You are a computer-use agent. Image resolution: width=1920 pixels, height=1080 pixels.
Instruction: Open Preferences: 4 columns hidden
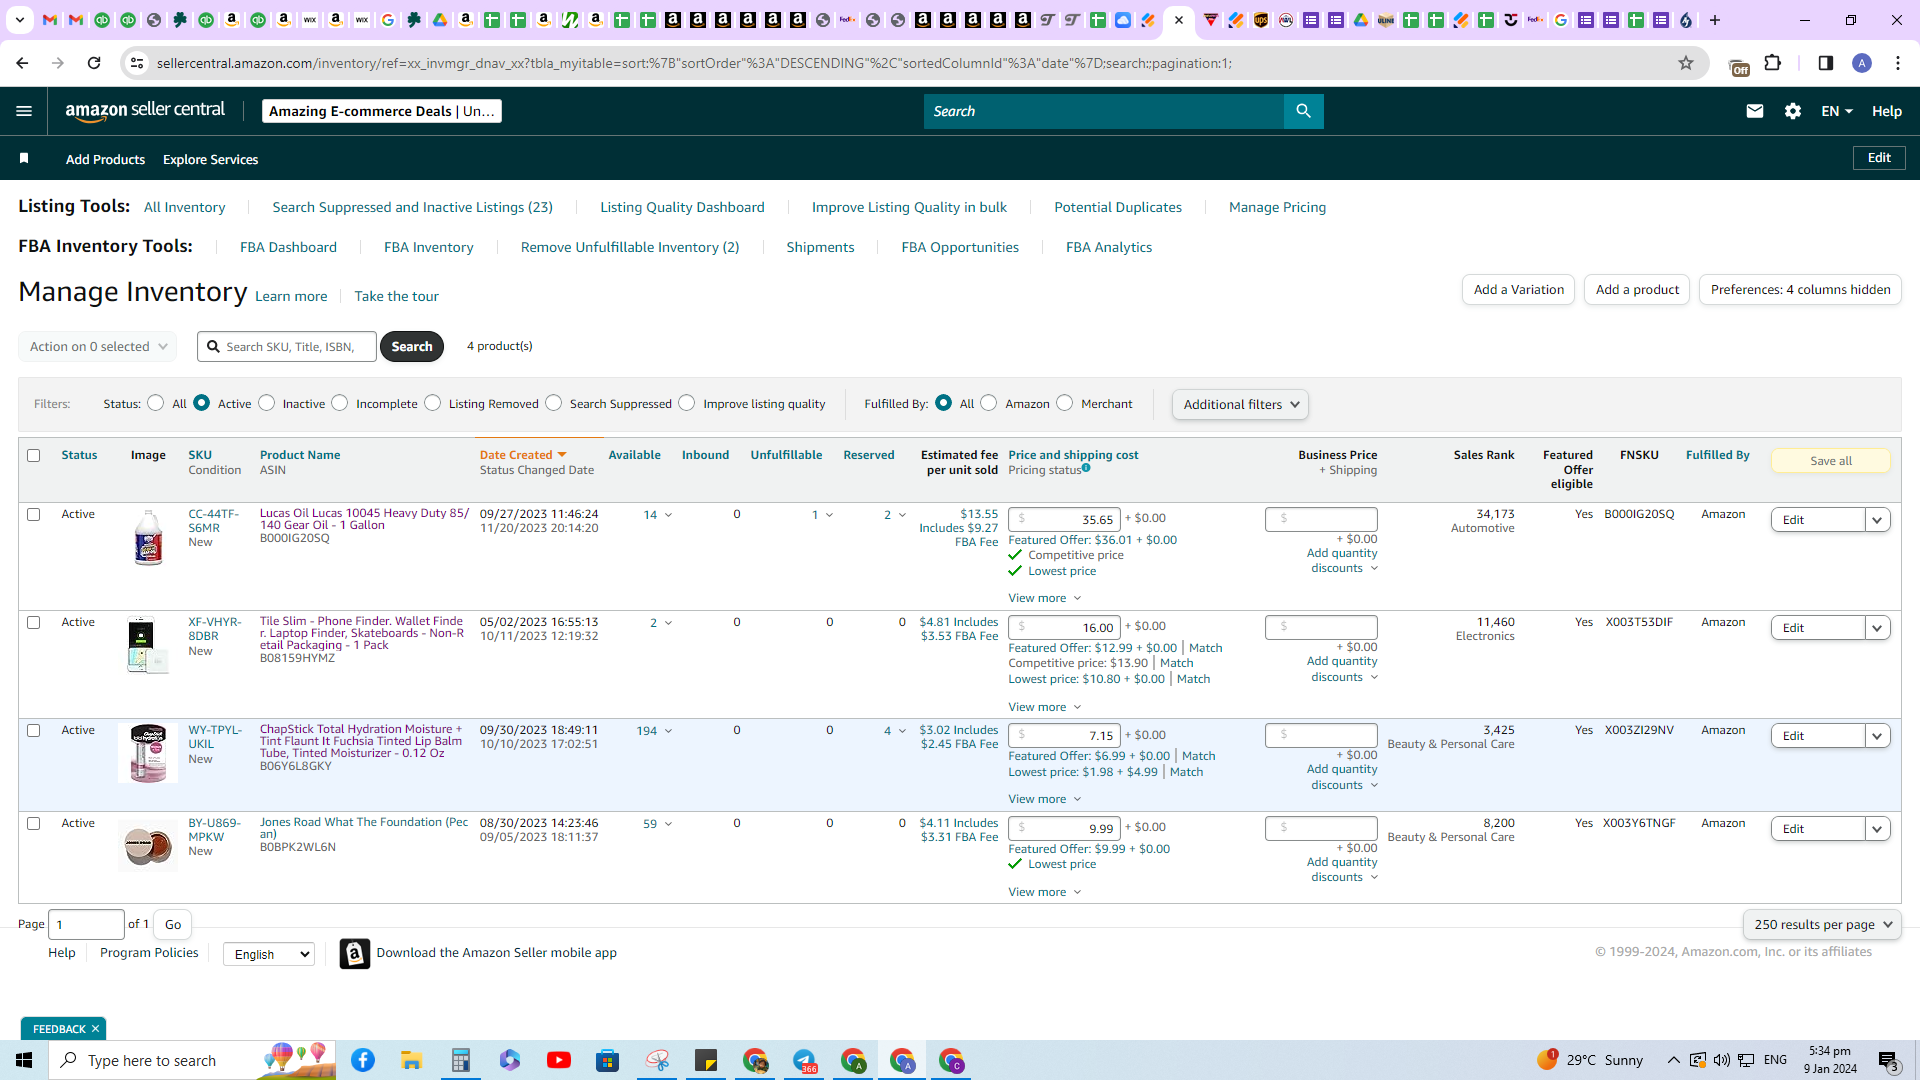point(1800,290)
